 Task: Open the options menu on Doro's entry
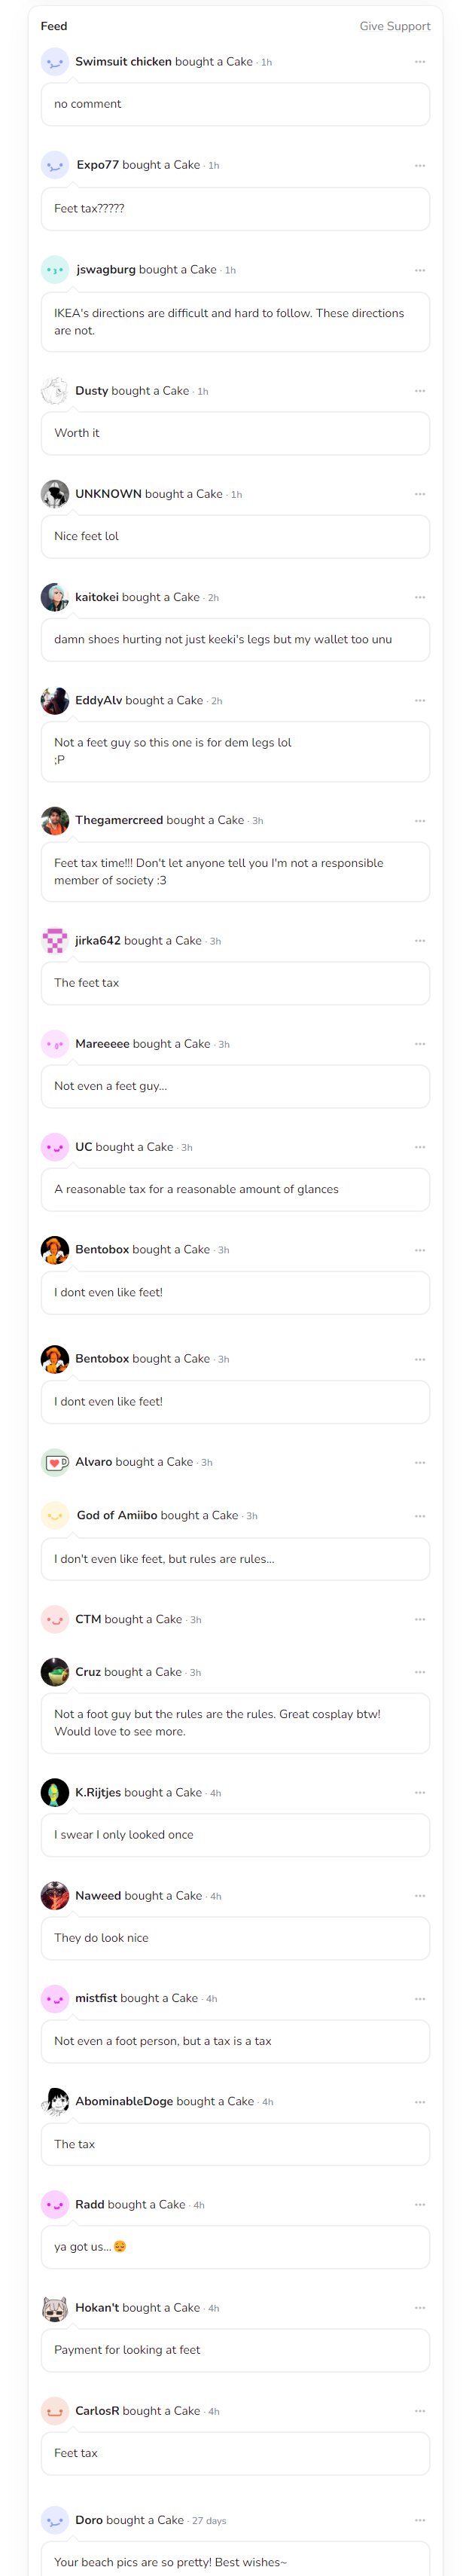(420, 2520)
